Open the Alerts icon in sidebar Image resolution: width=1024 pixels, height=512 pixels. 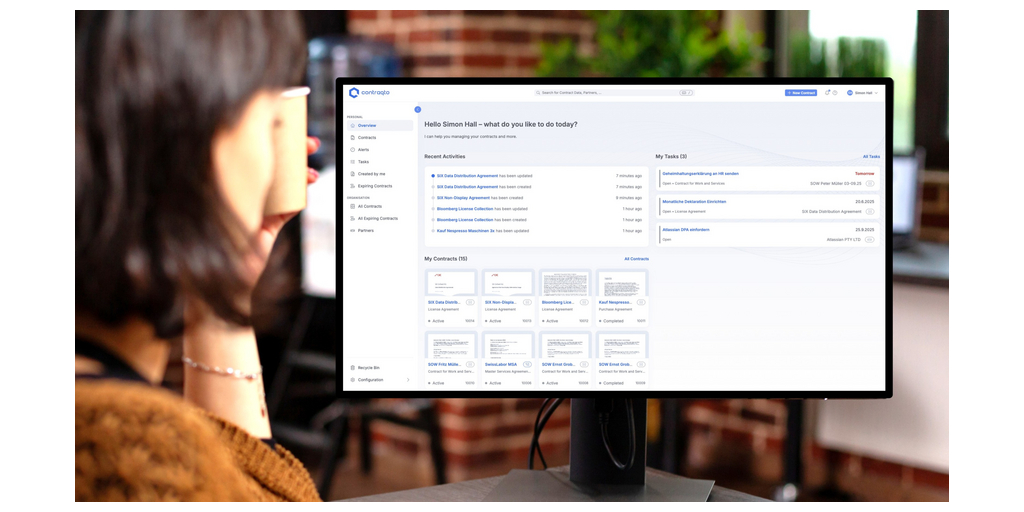(x=352, y=150)
